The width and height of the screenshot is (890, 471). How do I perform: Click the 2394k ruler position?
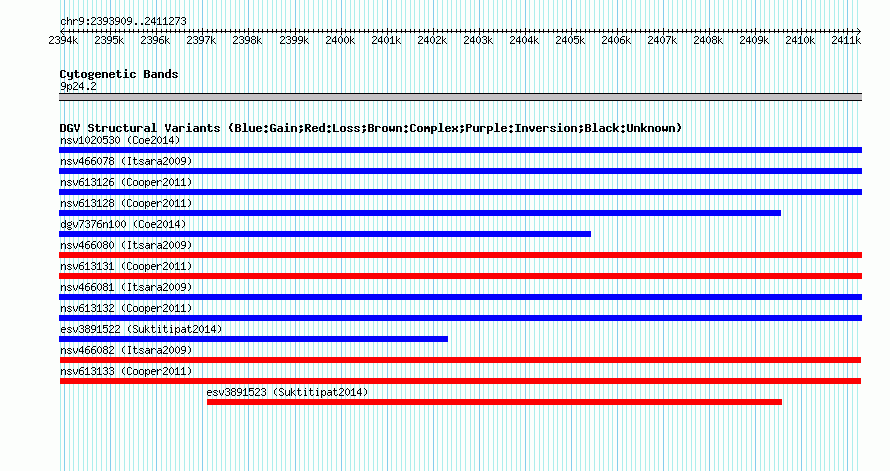point(64,40)
